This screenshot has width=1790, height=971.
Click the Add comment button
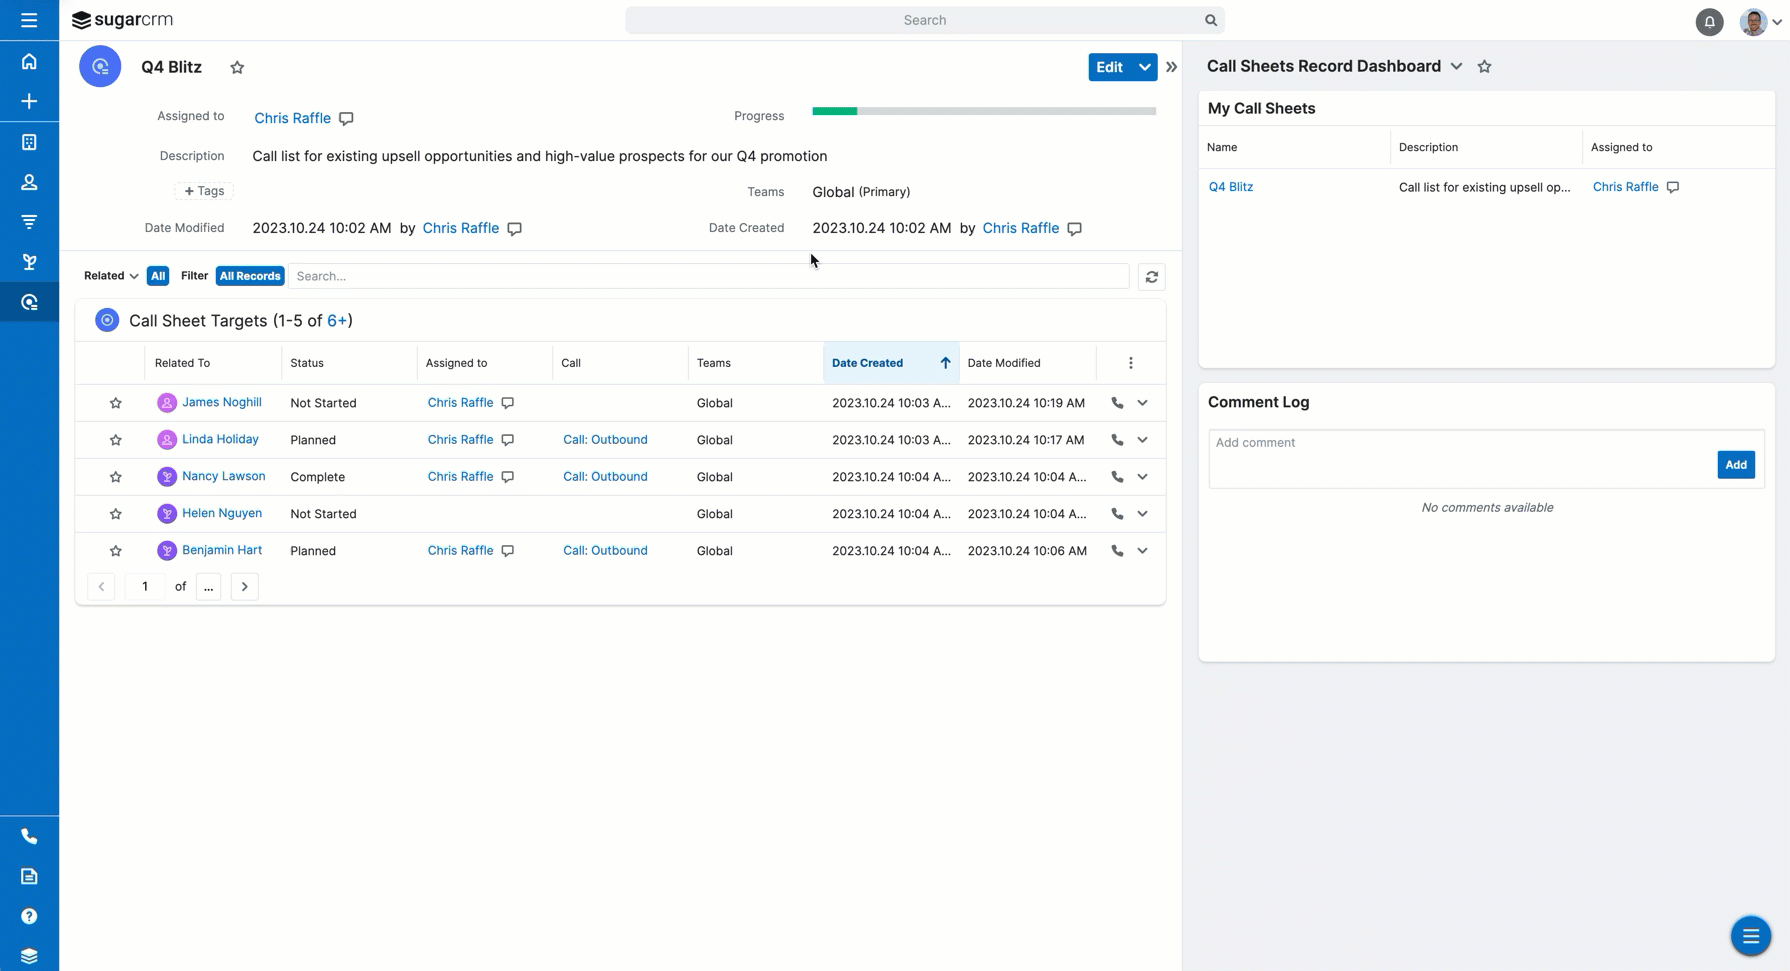[1735, 465]
